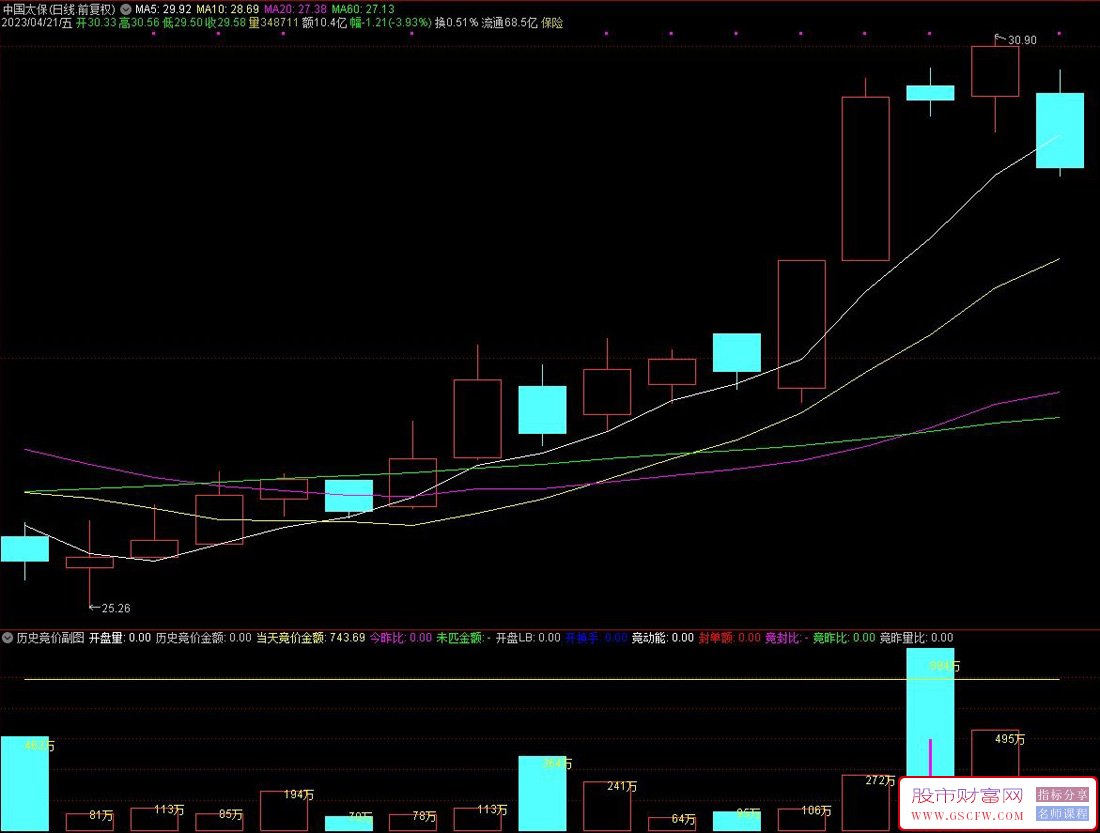The width and height of the screenshot is (1100, 833).
Task: Select the auction bar labeled 70万
Action: tap(349, 824)
